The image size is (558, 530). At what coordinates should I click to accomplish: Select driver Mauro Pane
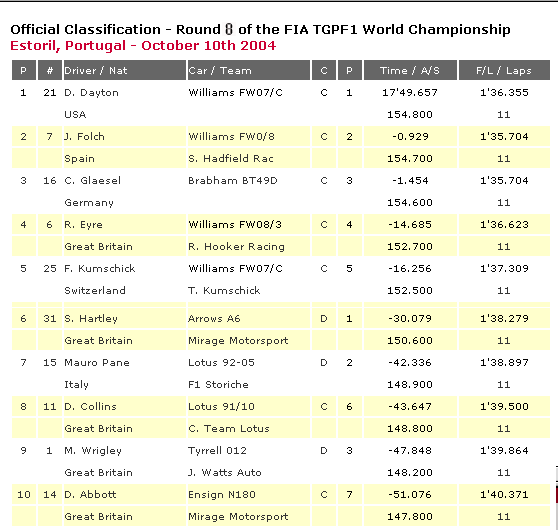(x=97, y=362)
